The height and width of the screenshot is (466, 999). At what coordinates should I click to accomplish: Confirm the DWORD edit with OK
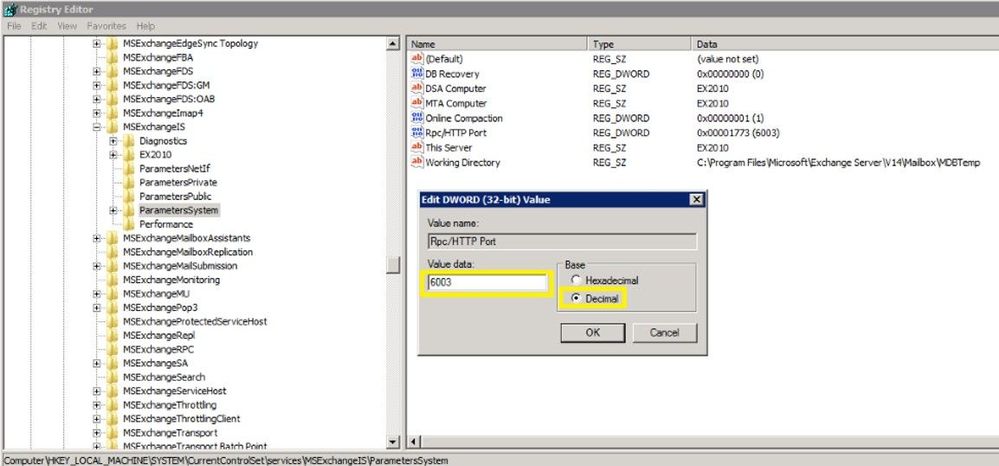(593, 332)
